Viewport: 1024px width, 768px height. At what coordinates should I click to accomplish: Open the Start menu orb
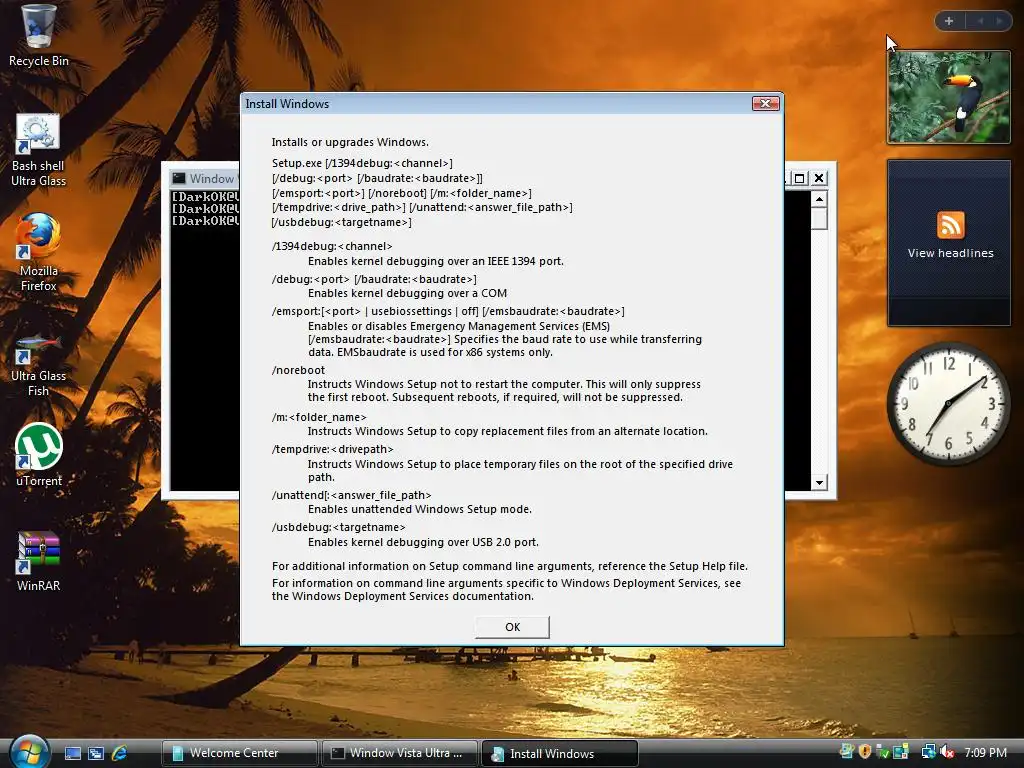pyautogui.click(x=29, y=752)
